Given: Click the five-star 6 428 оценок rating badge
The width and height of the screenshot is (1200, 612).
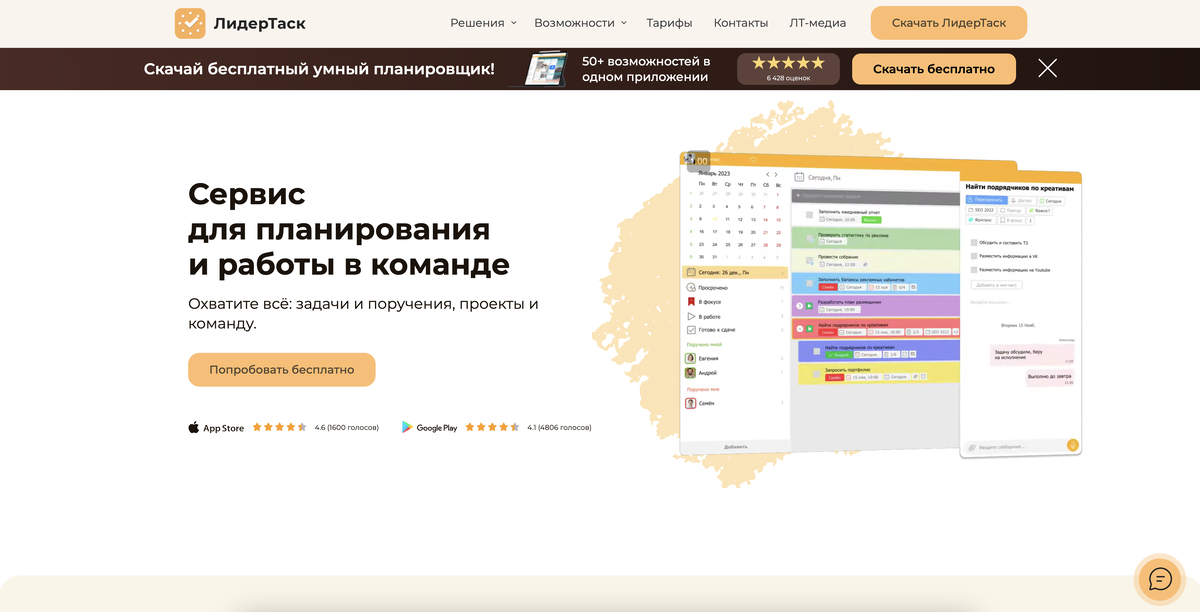Looking at the screenshot, I should coord(788,68).
